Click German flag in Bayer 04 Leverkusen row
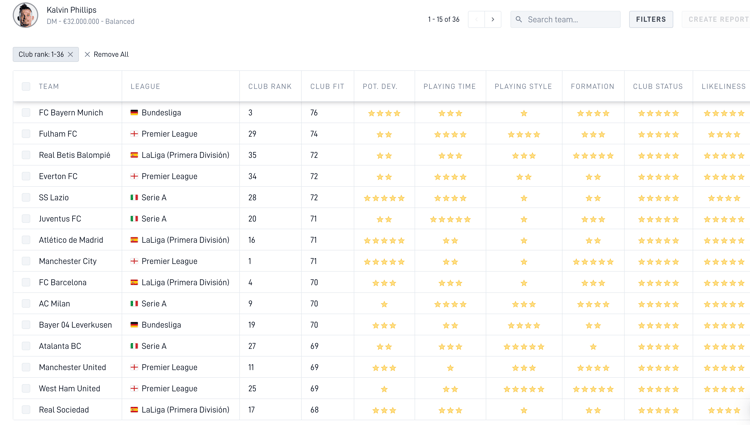Image resolution: width=750 pixels, height=425 pixels. (x=134, y=325)
